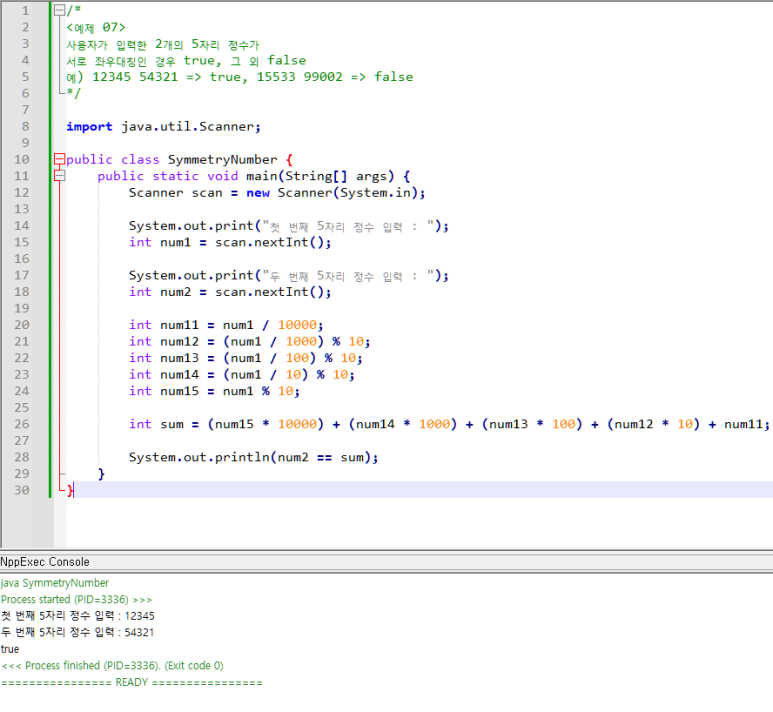
Task: Click the public static void main line
Action: [x=253, y=176]
